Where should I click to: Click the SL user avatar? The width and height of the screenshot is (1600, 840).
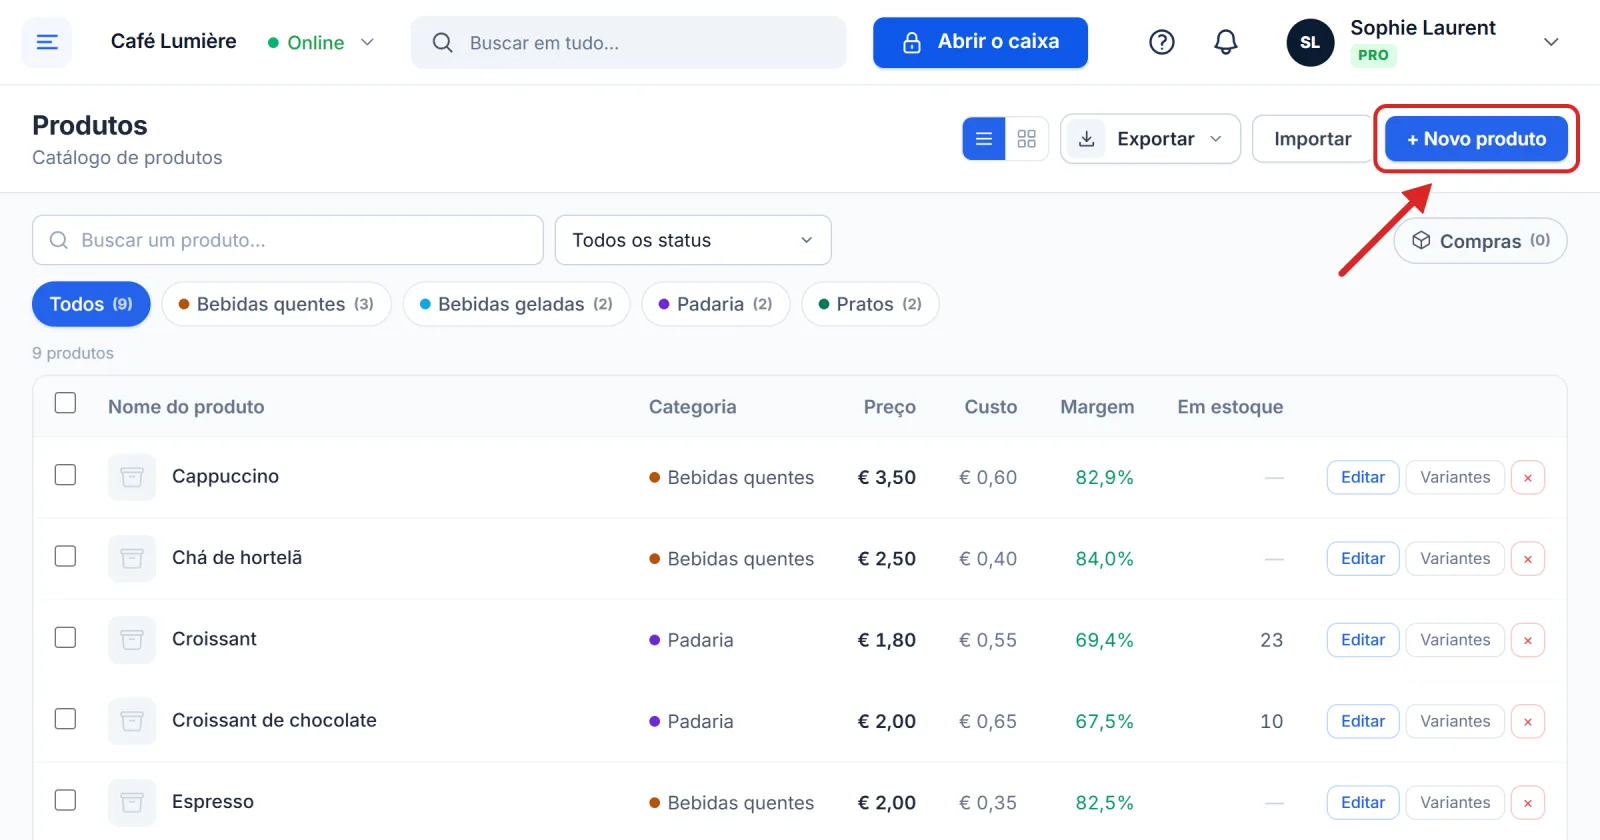(x=1310, y=42)
